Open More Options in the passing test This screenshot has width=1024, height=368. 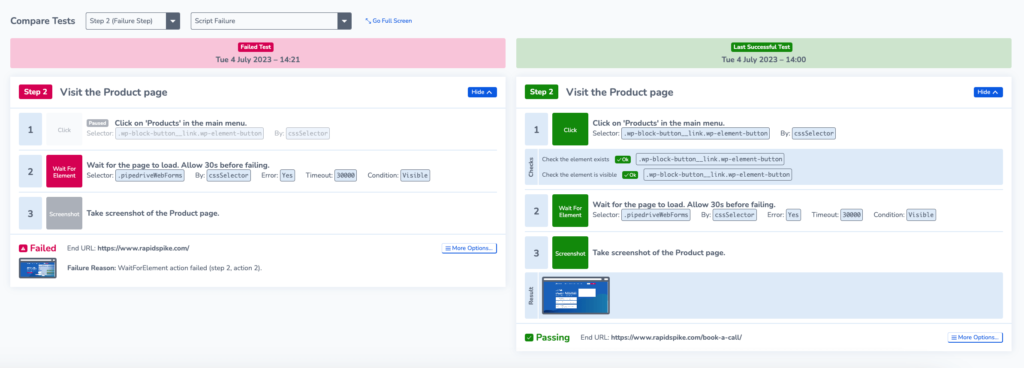point(975,337)
